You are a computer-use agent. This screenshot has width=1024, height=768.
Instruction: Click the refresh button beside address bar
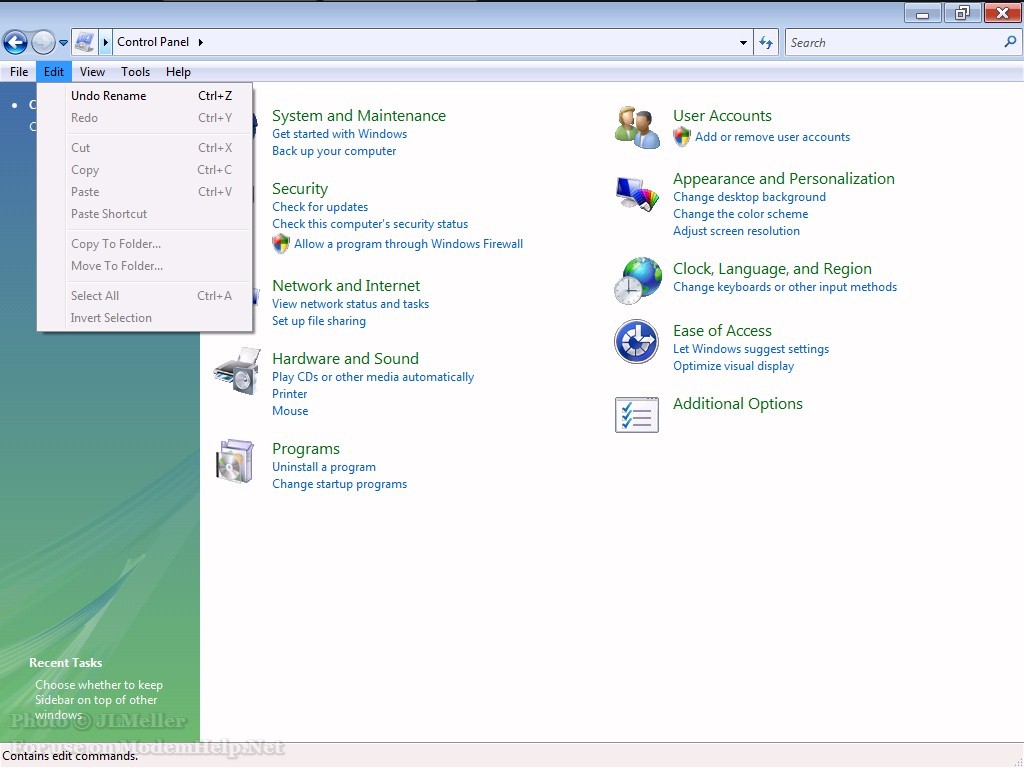click(x=766, y=42)
